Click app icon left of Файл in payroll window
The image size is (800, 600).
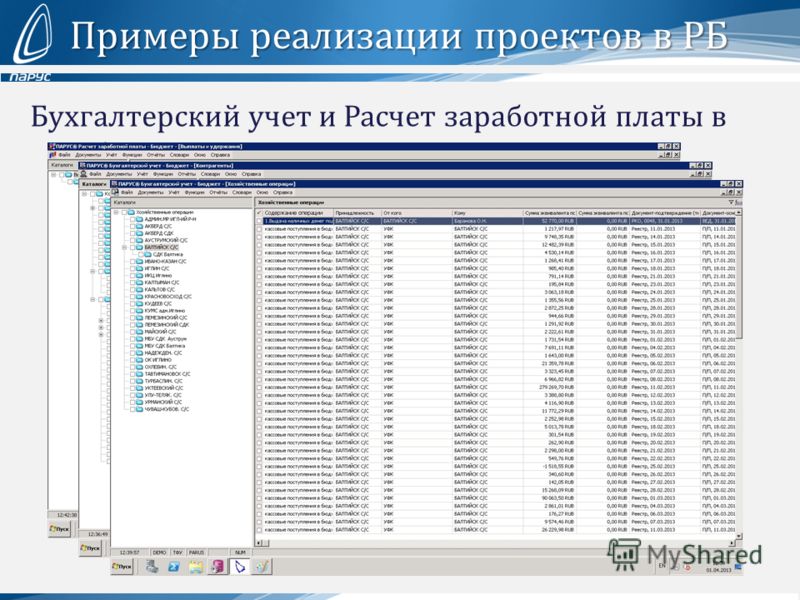(52, 155)
